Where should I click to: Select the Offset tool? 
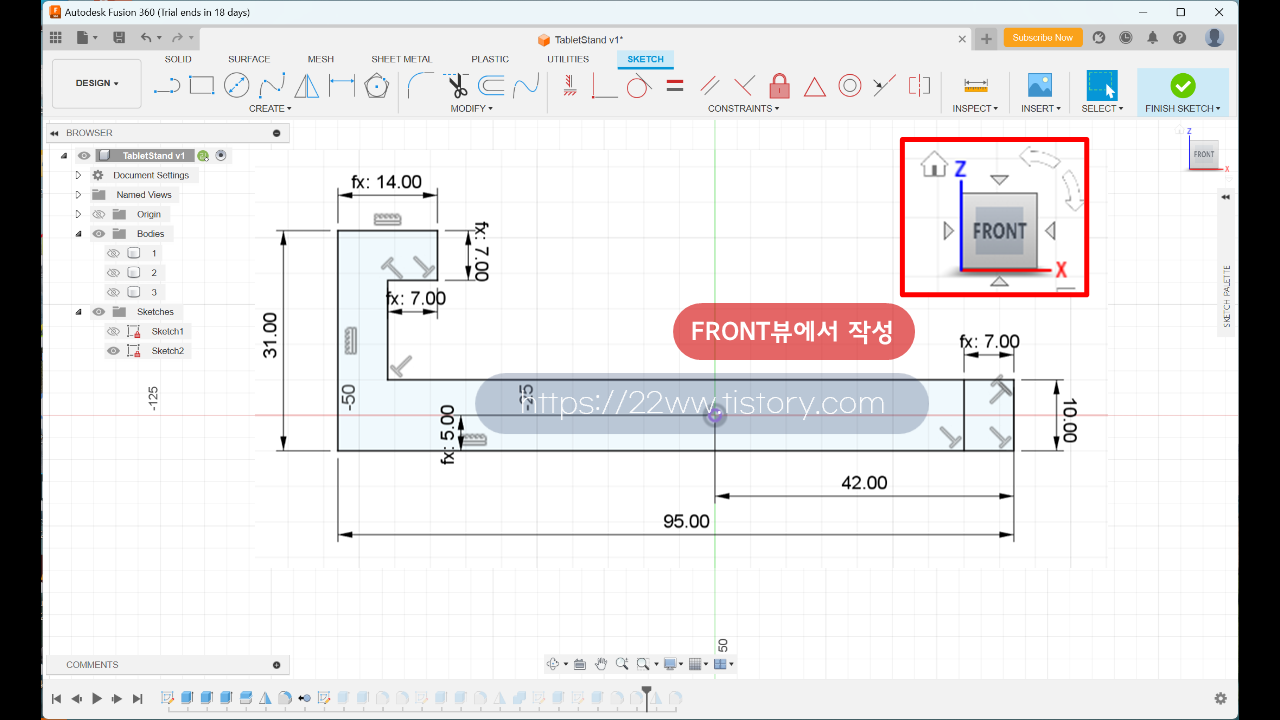[491, 86]
